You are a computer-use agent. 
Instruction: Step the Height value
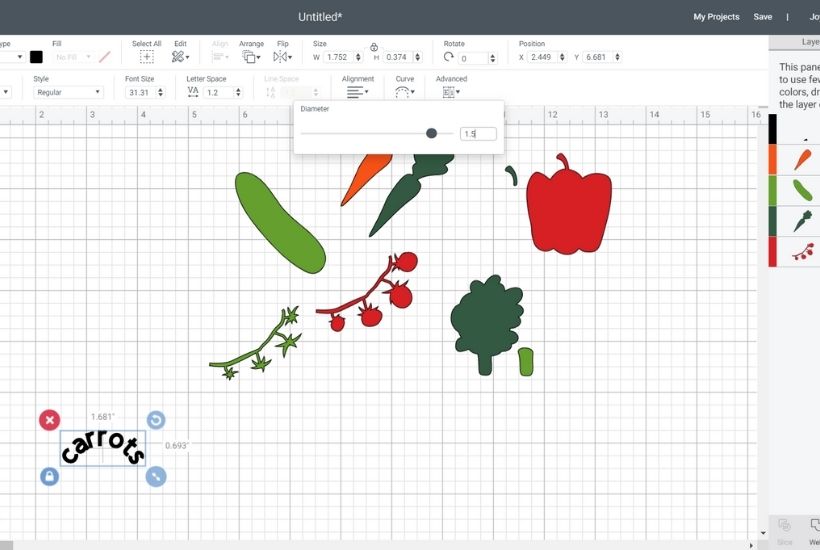pyautogui.click(x=417, y=57)
